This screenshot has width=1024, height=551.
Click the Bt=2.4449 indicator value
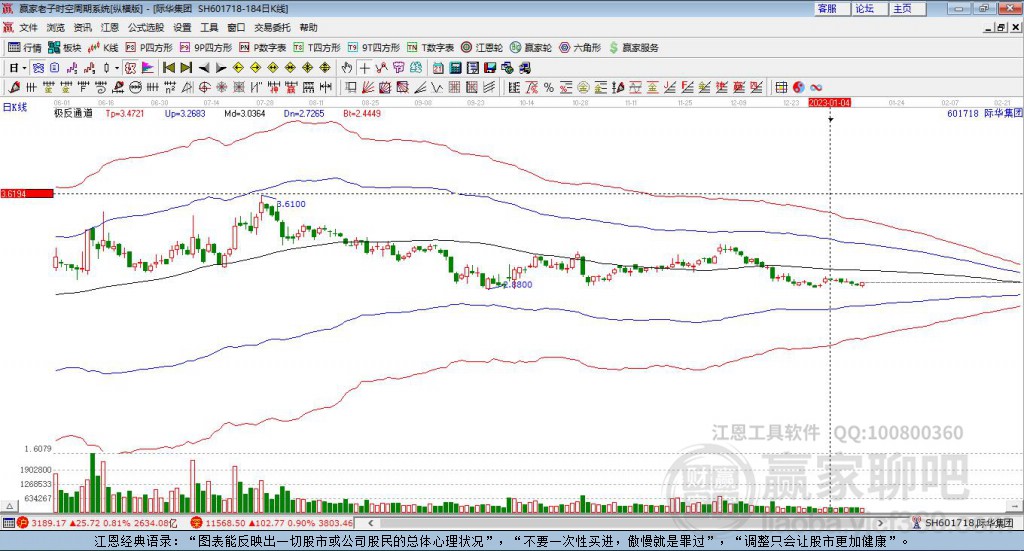point(362,113)
